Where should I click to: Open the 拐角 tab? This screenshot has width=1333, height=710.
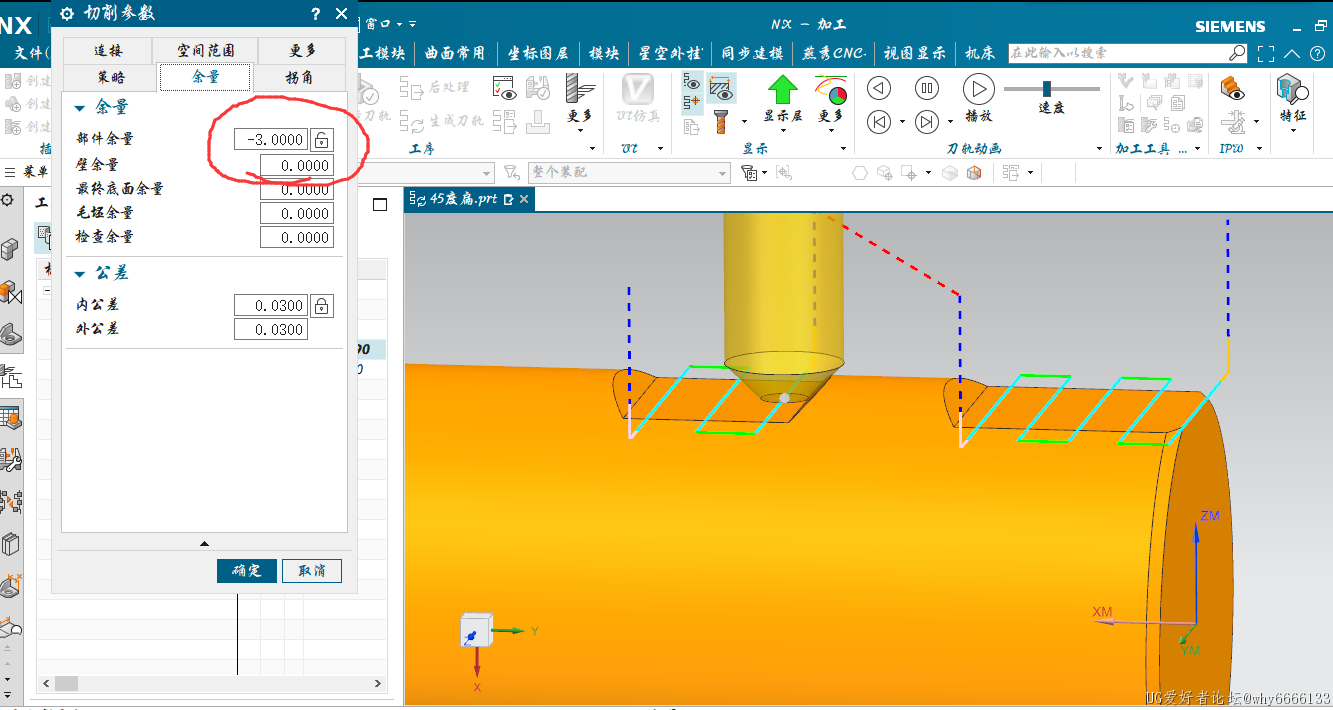[x=298, y=77]
